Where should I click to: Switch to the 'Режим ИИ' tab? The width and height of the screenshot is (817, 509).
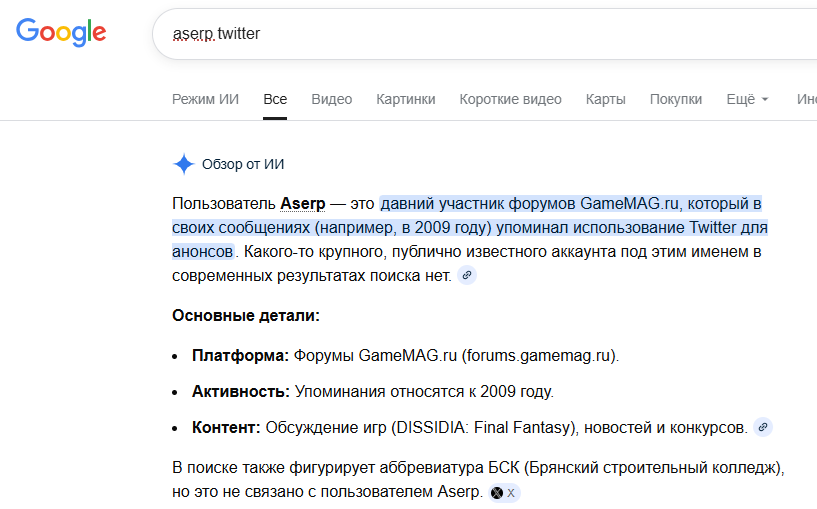[205, 99]
